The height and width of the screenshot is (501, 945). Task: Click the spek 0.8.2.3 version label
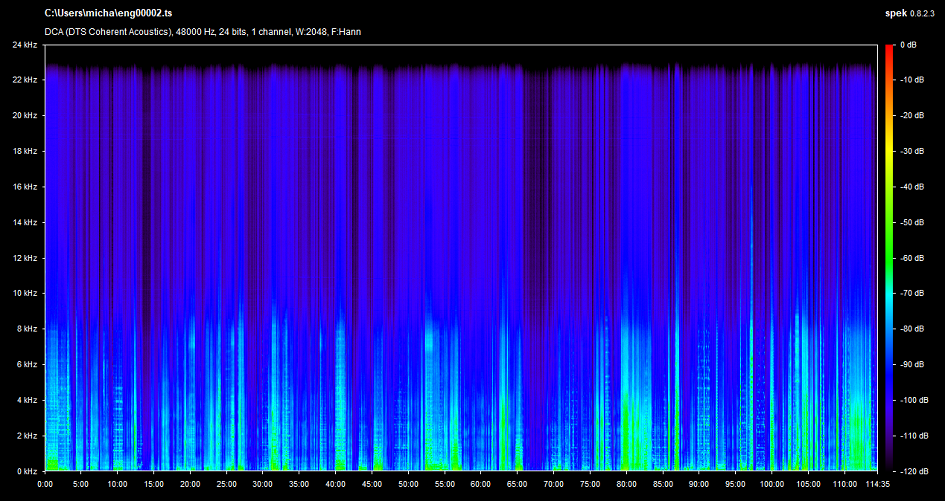(911, 14)
